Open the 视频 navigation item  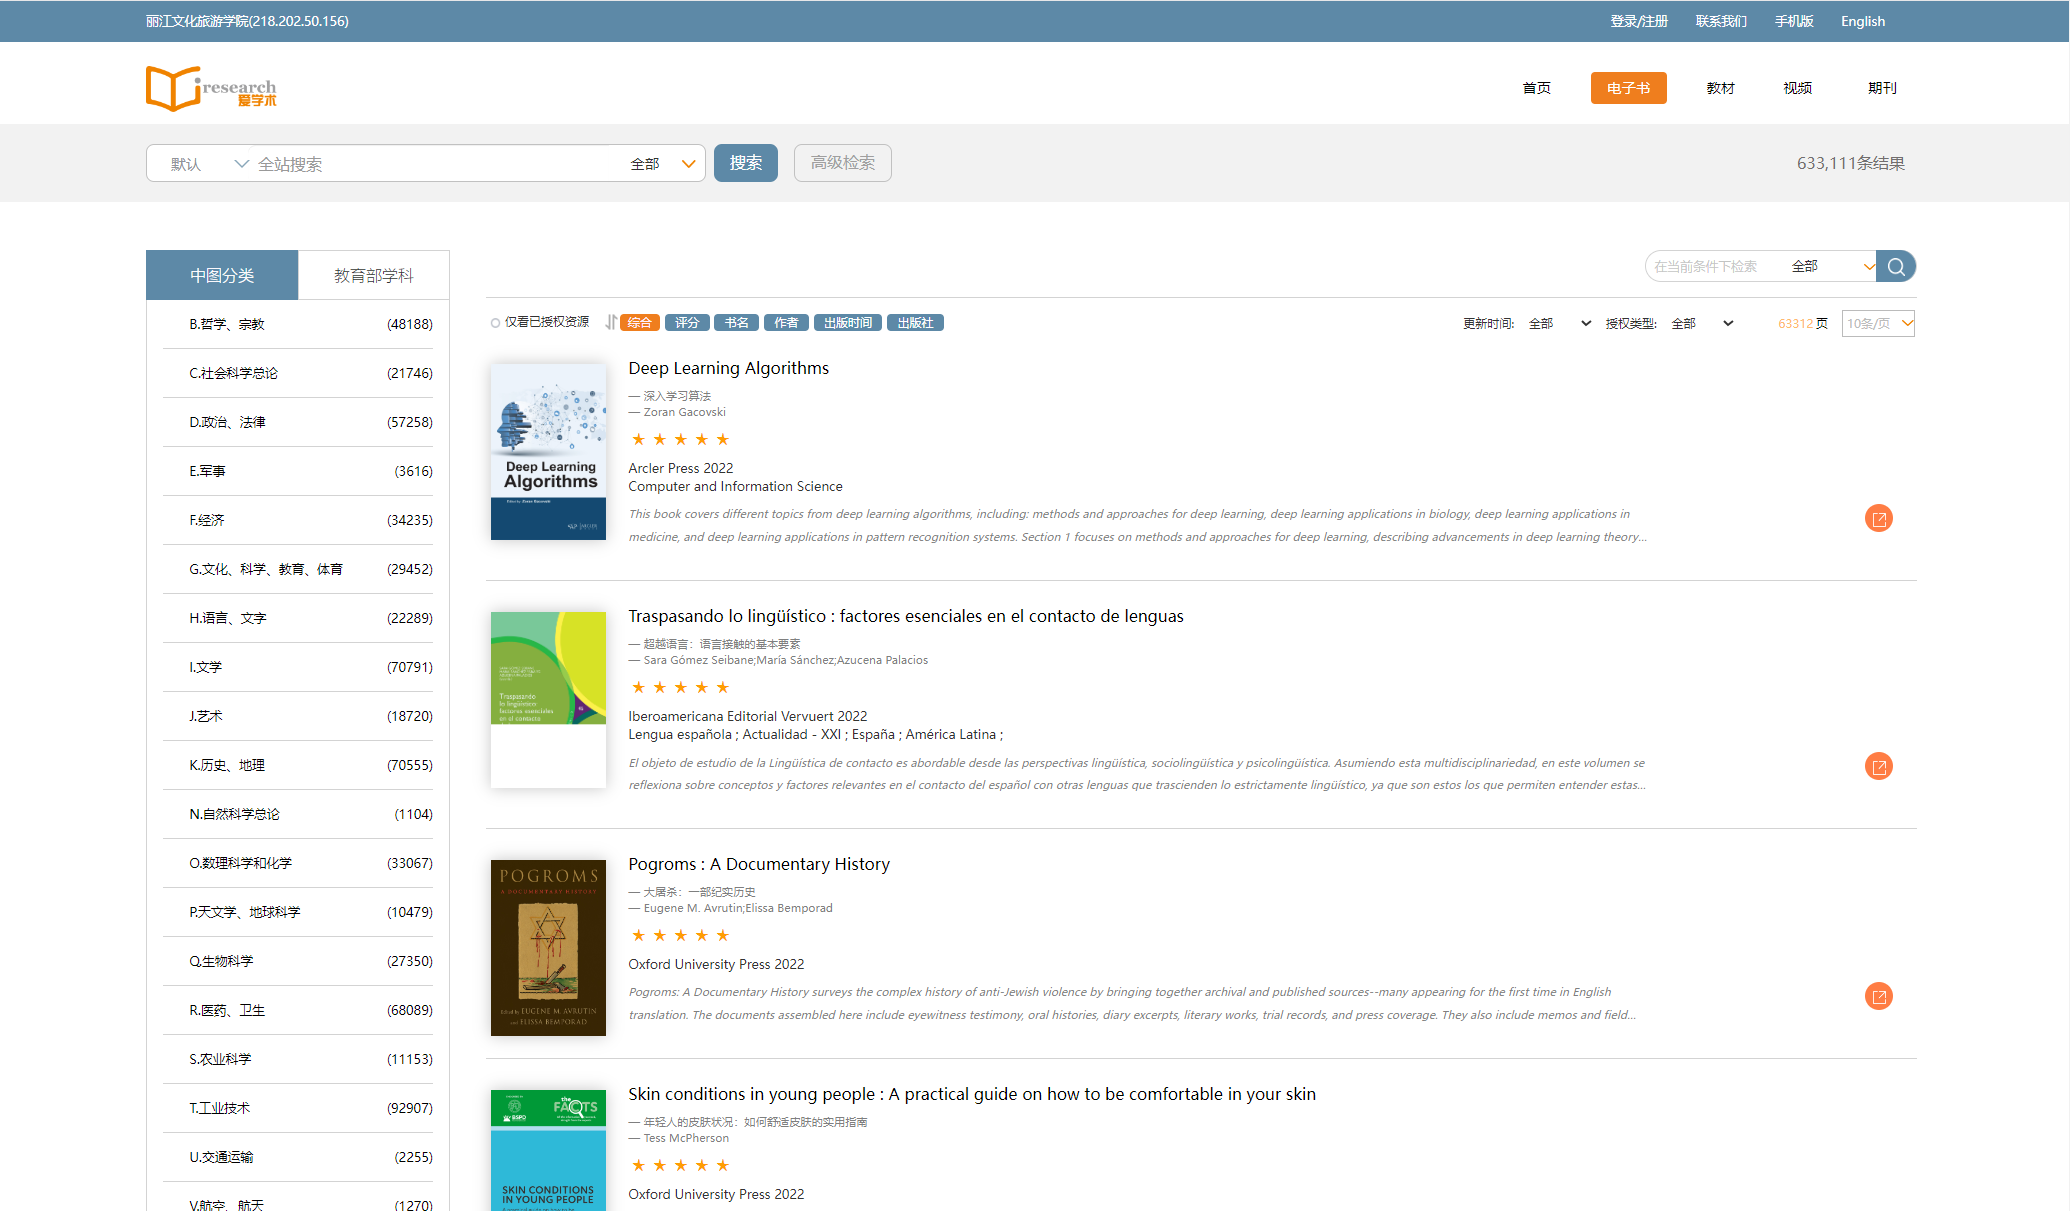1798,88
